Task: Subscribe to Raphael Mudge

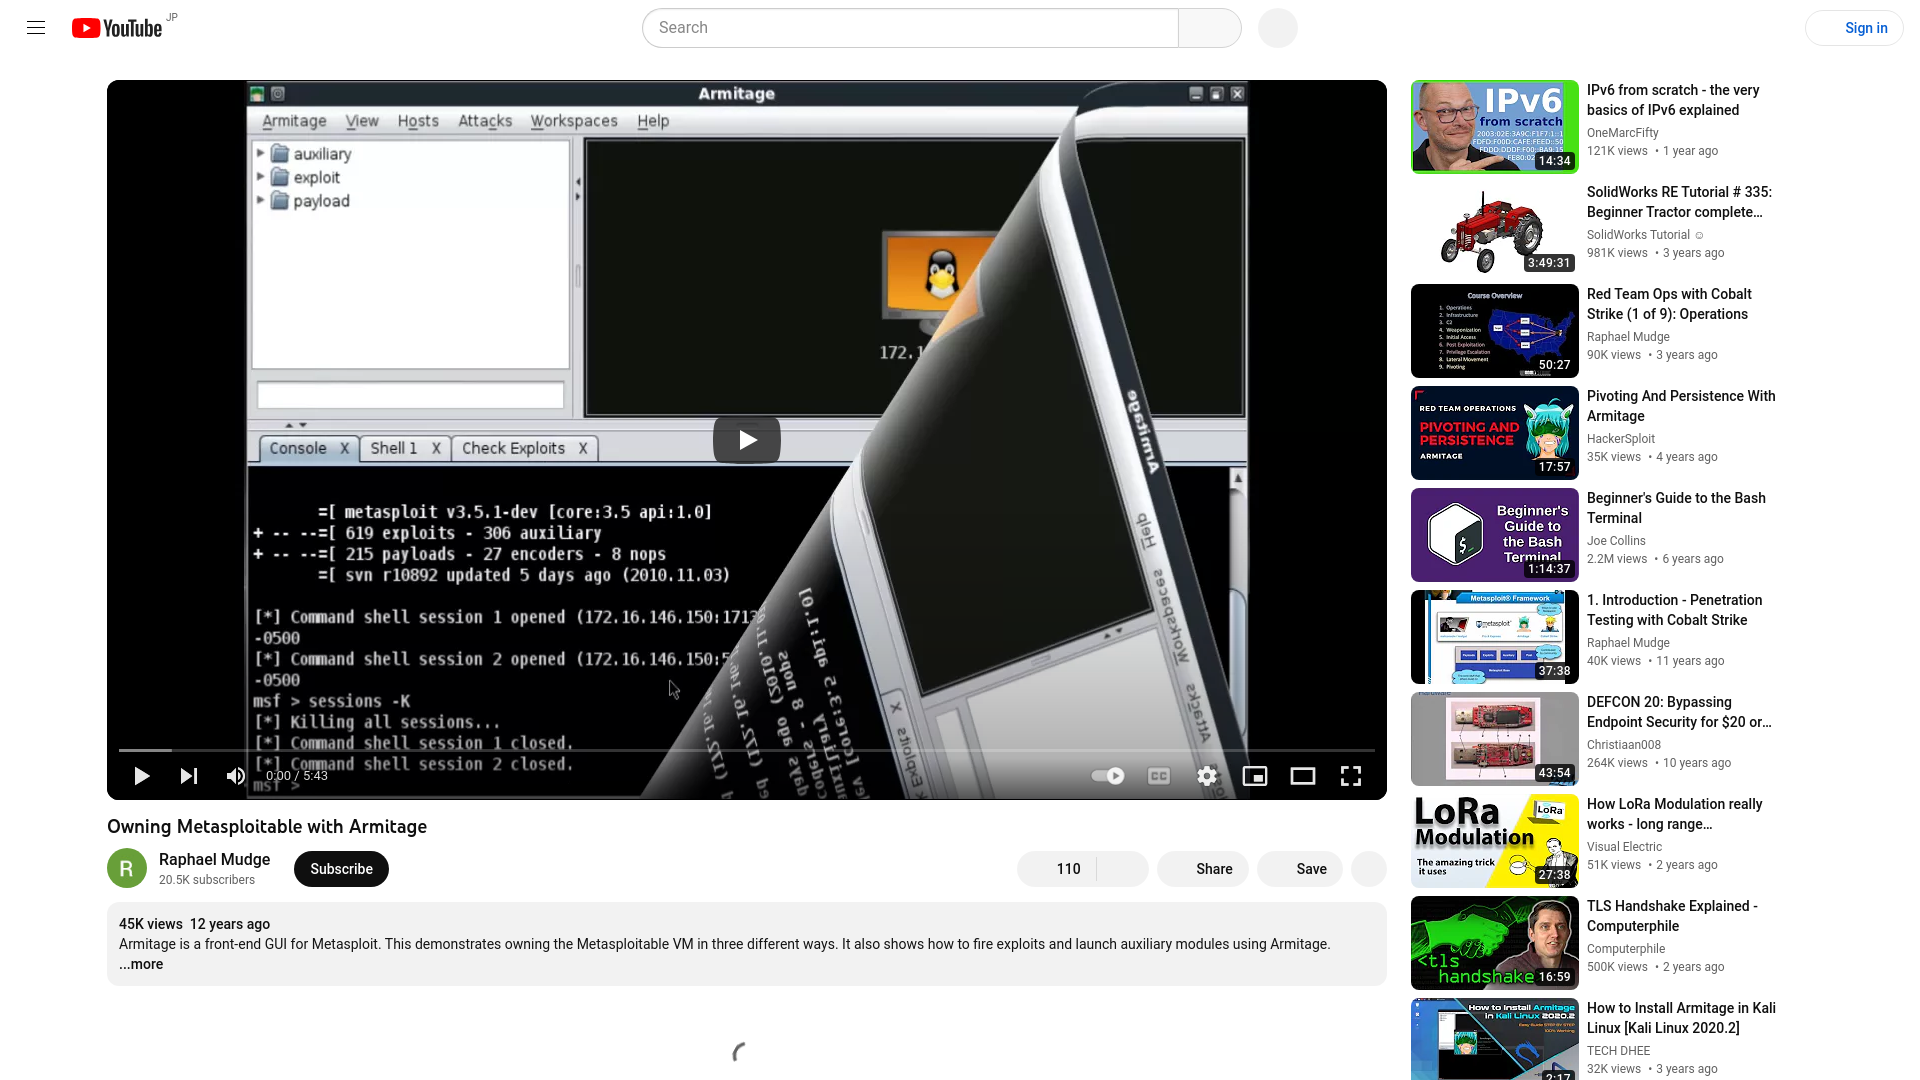Action: click(x=341, y=869)
